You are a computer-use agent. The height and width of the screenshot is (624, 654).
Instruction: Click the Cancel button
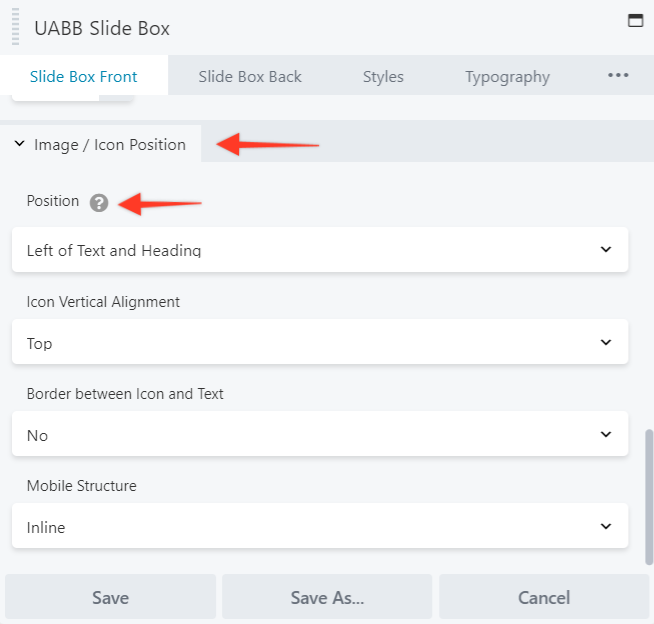point(544,597)
